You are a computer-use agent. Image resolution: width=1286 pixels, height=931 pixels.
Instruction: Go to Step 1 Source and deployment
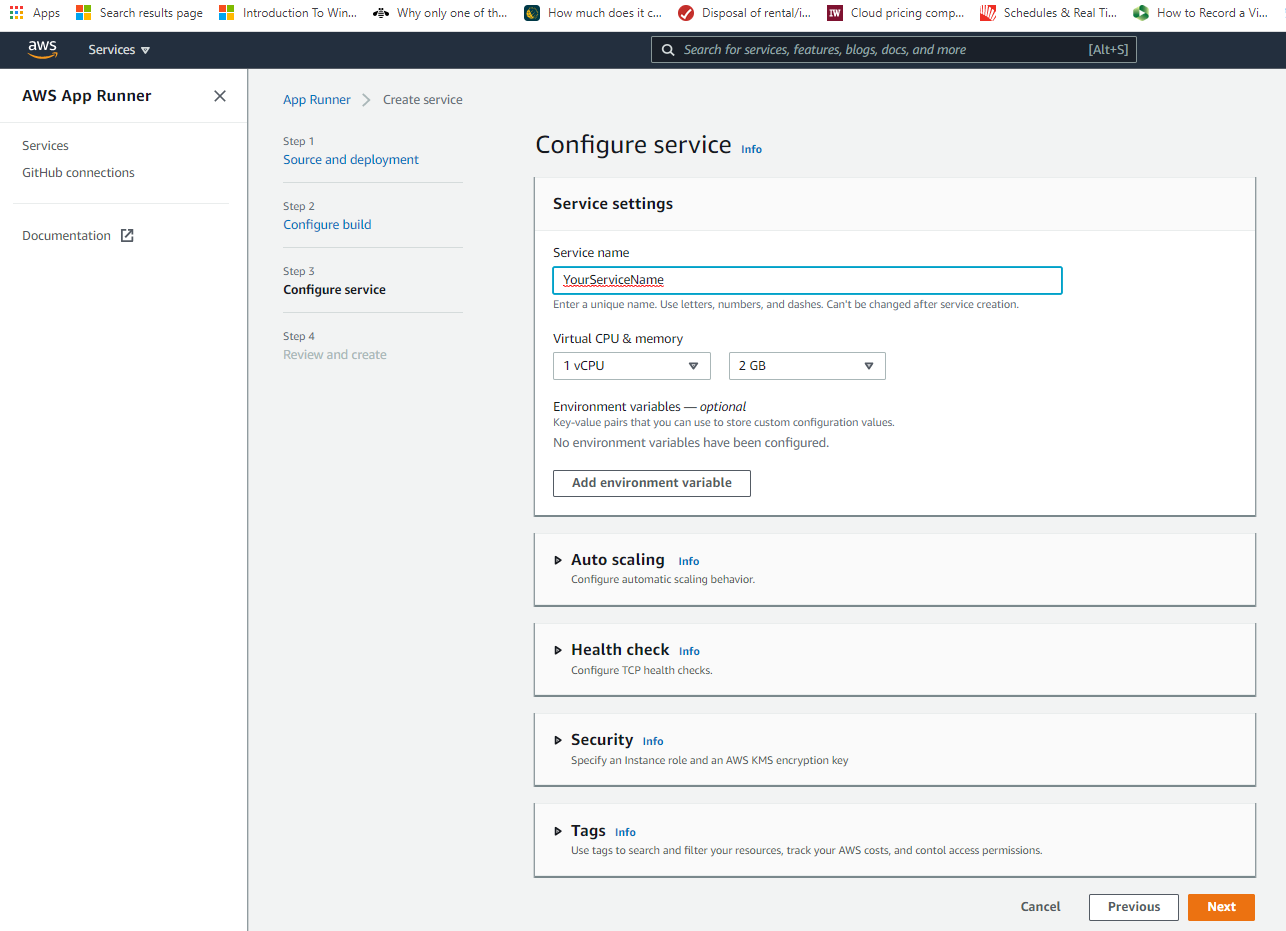pyautogui.click(x=351, y=160)
